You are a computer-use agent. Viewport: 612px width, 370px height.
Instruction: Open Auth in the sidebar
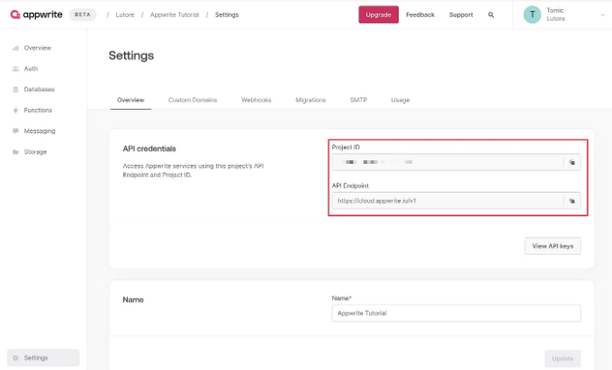[x=31, y=69]
